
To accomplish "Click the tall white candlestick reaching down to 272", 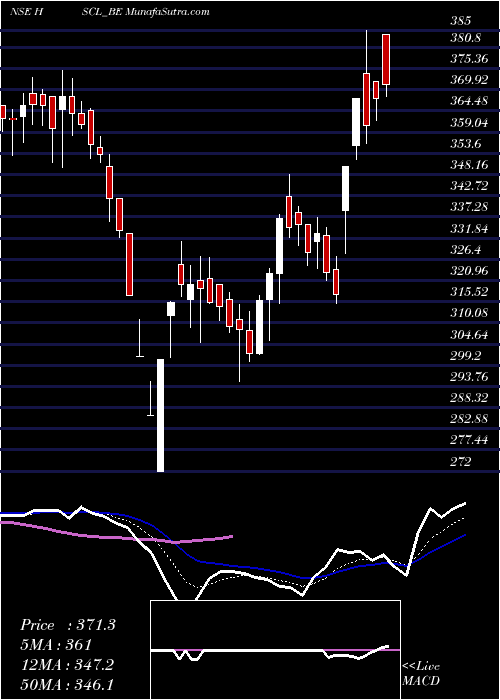I will 160,415.
